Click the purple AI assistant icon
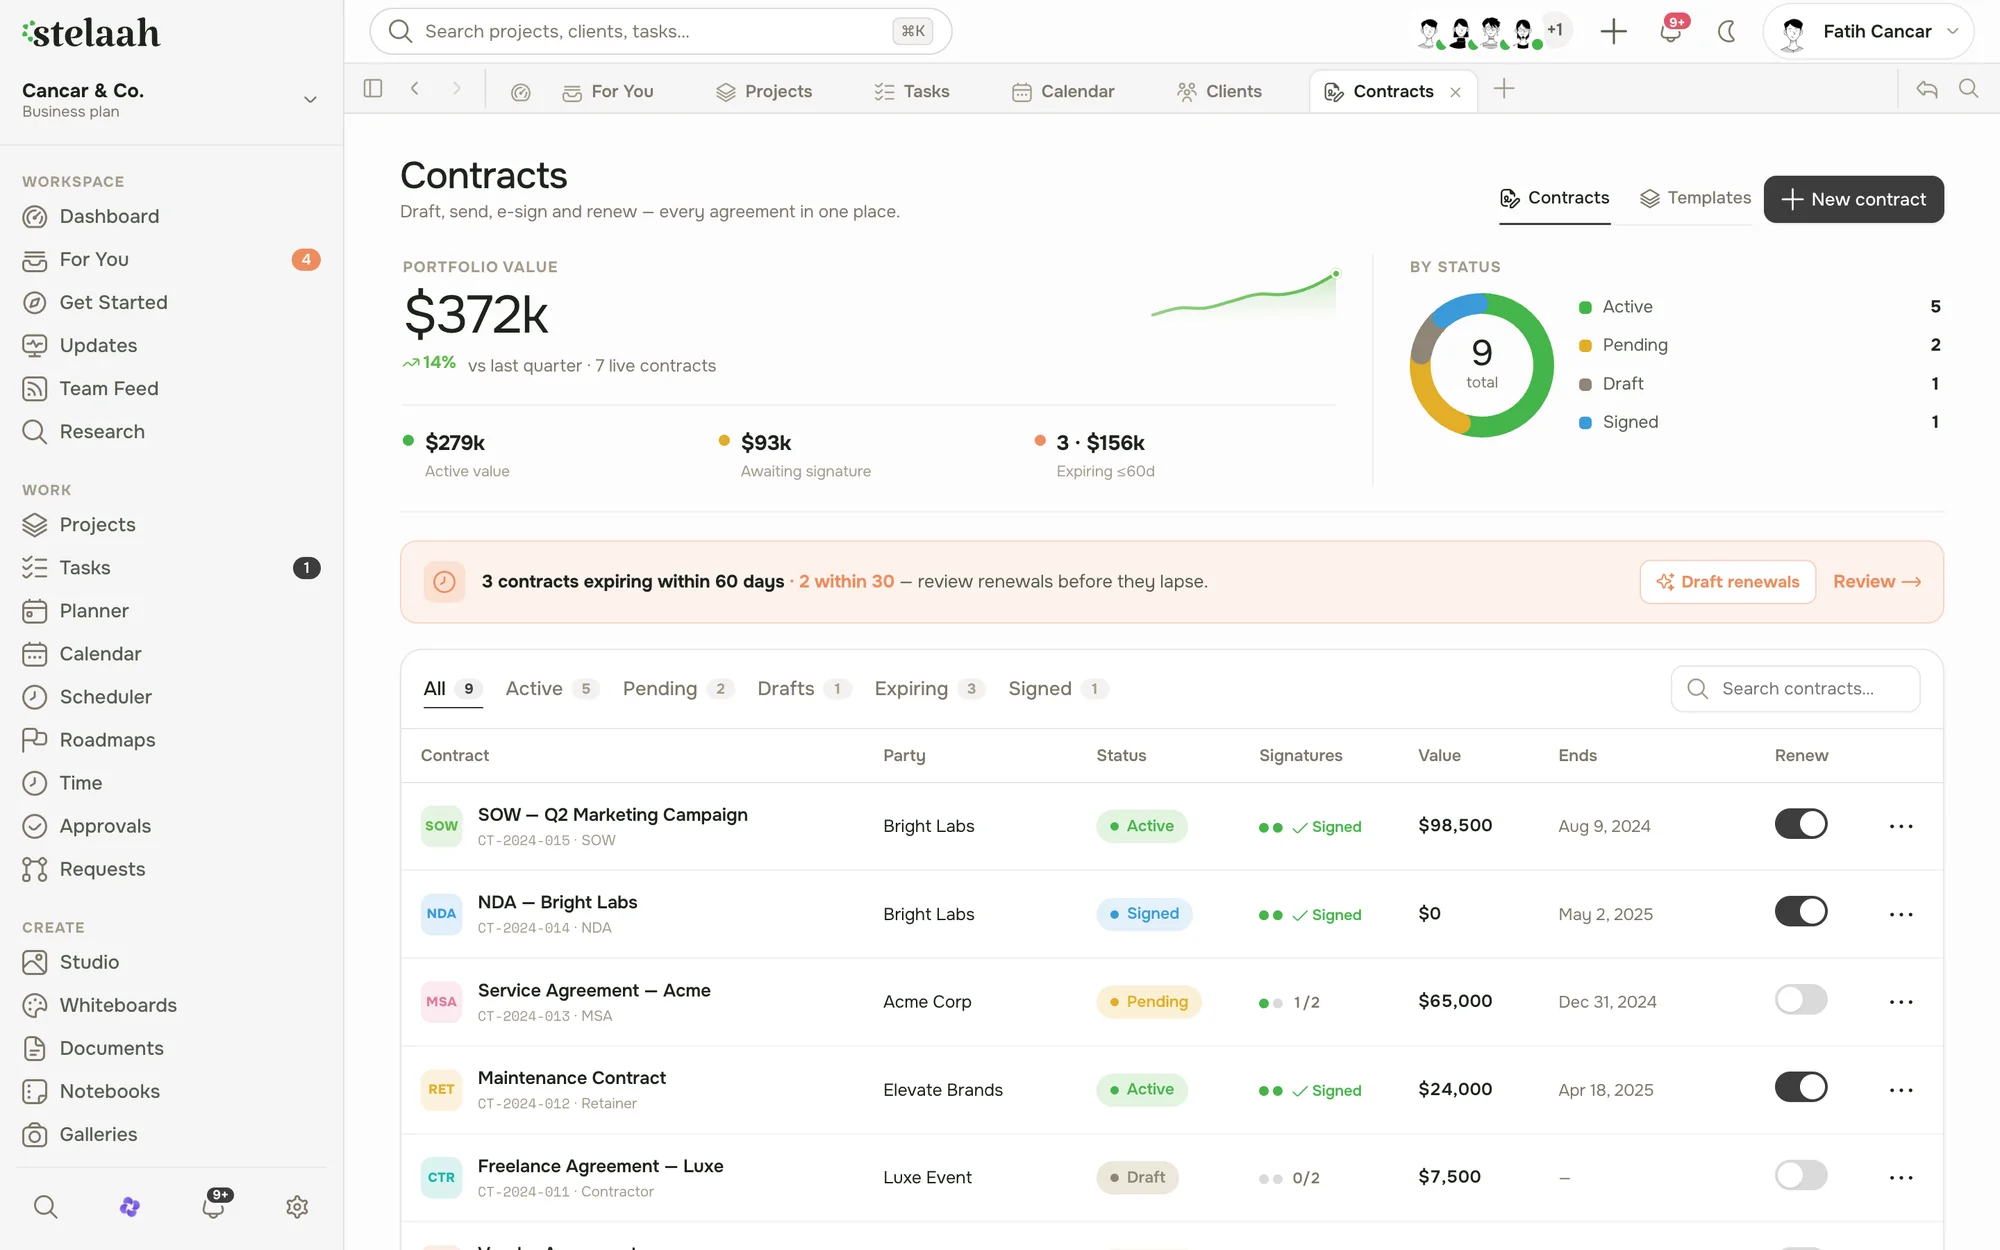Image resolution: width=2000 pixels, height=1250 pixels. [130, 1207]
